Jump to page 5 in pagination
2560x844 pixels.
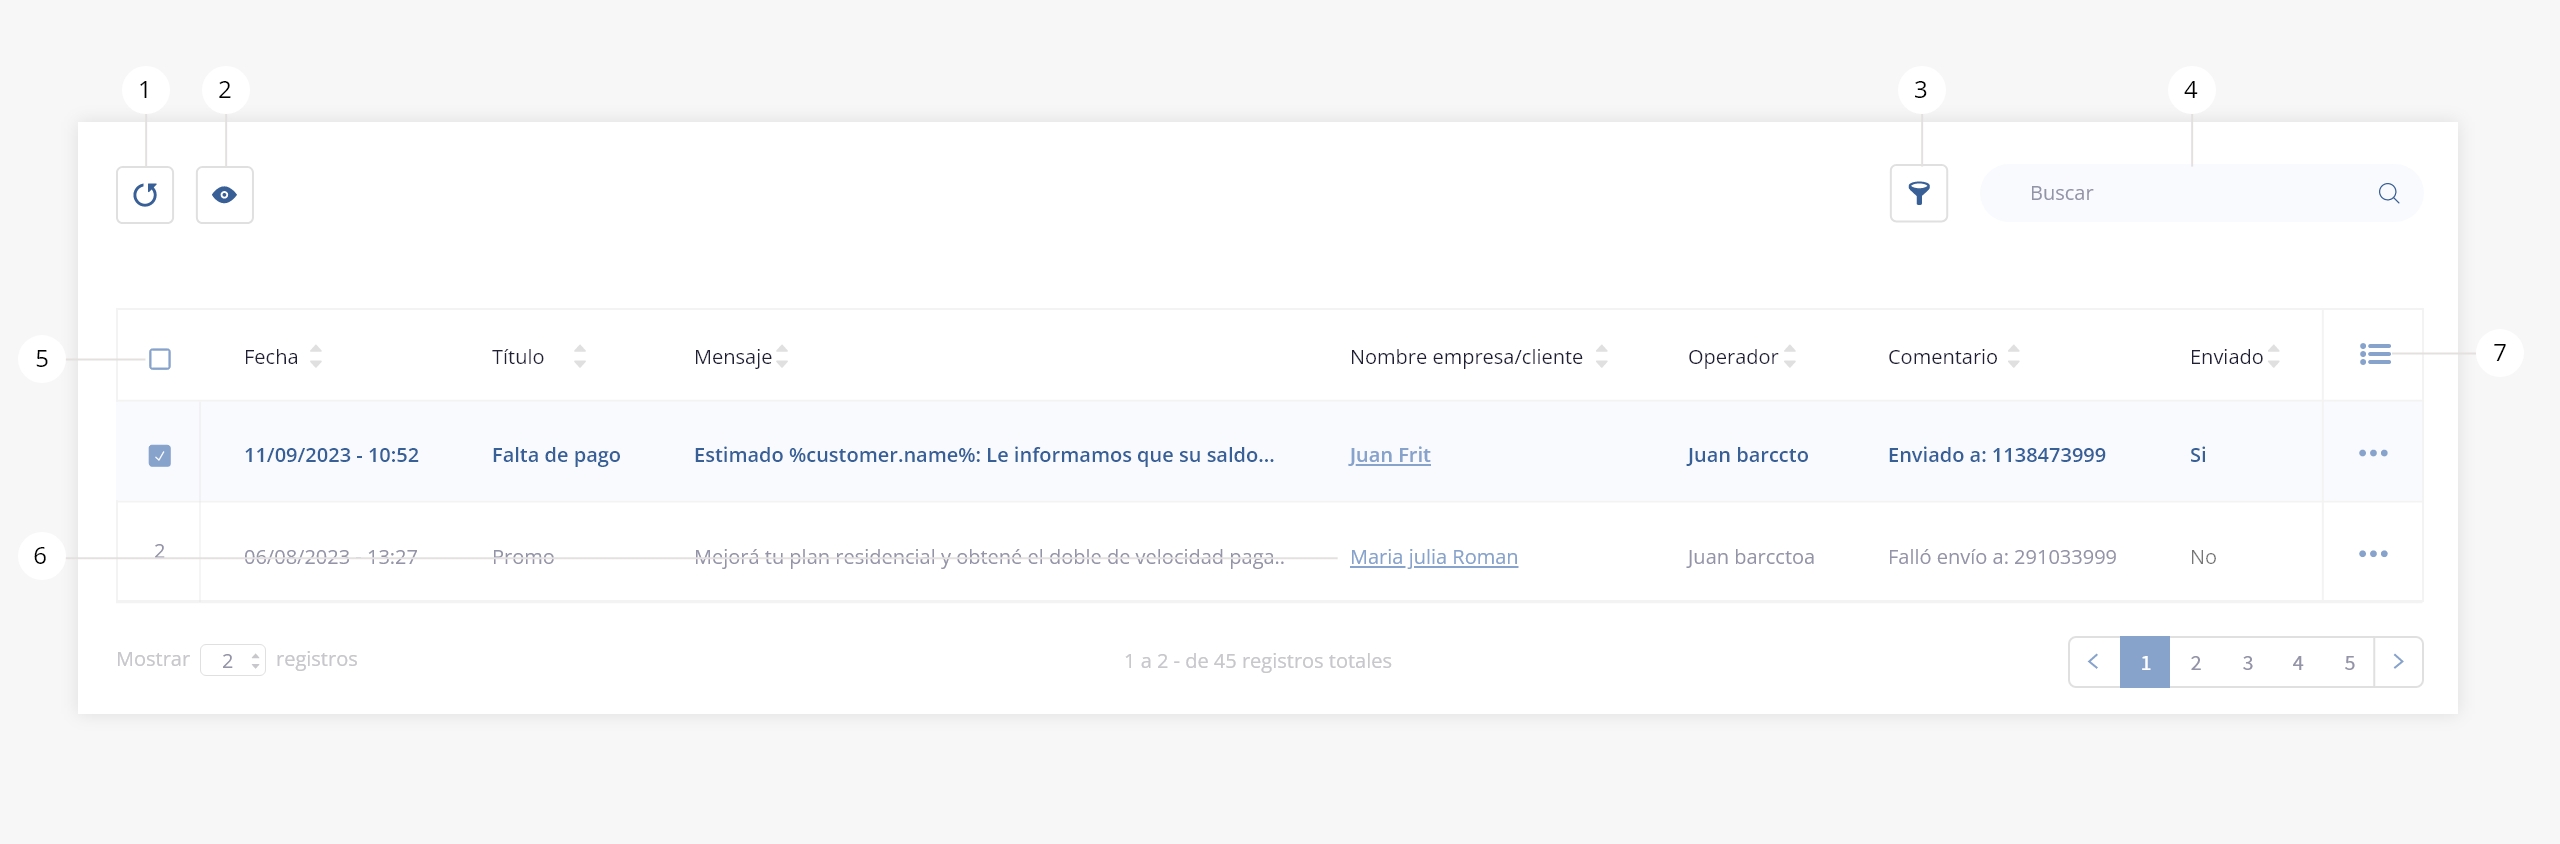(2349, 662)
